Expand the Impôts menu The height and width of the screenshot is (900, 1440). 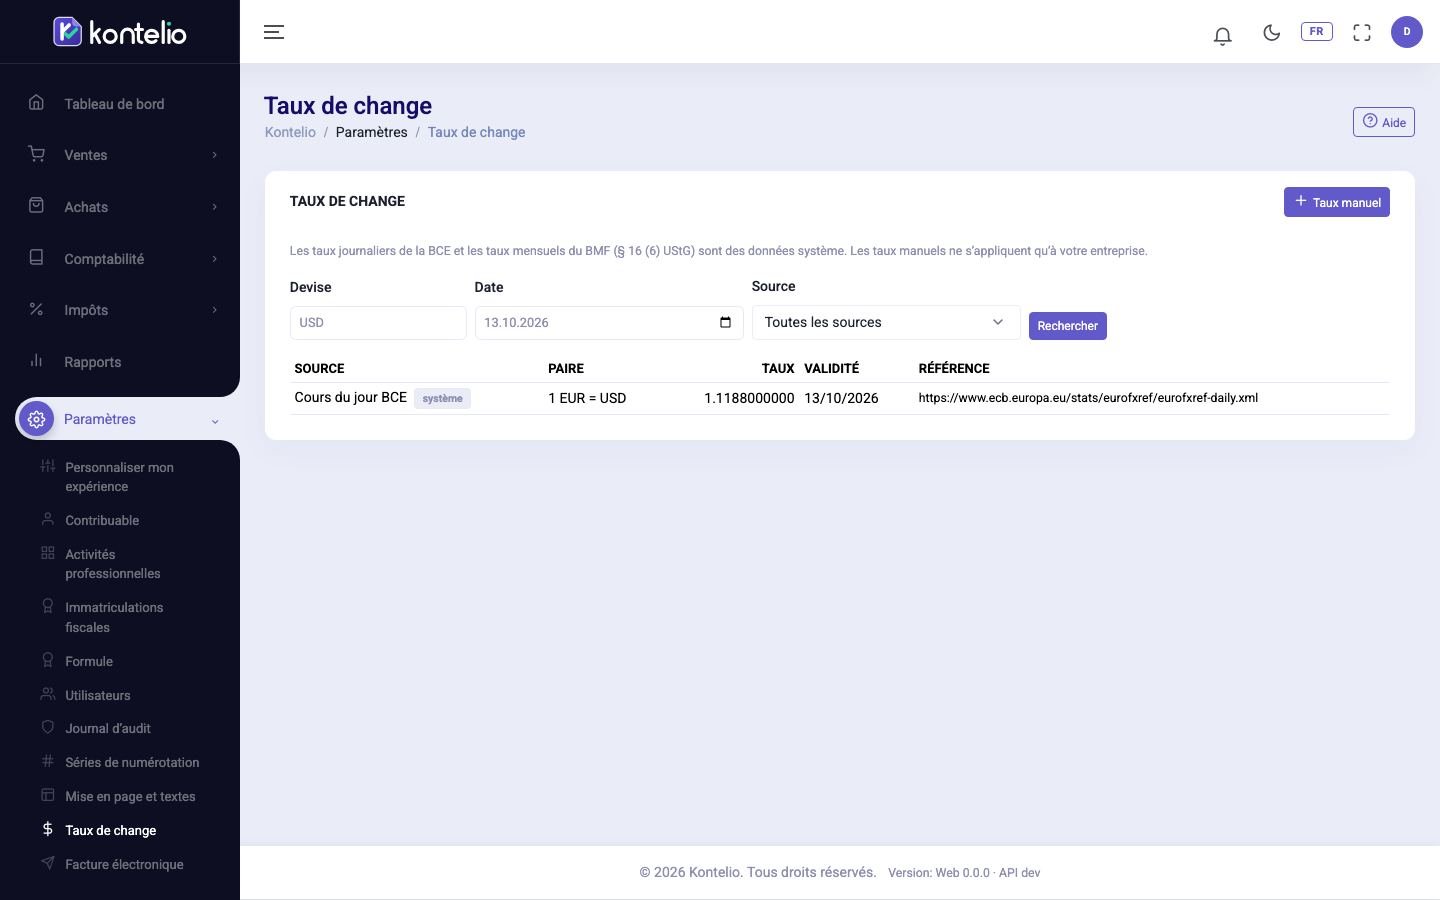coord(120,310)
